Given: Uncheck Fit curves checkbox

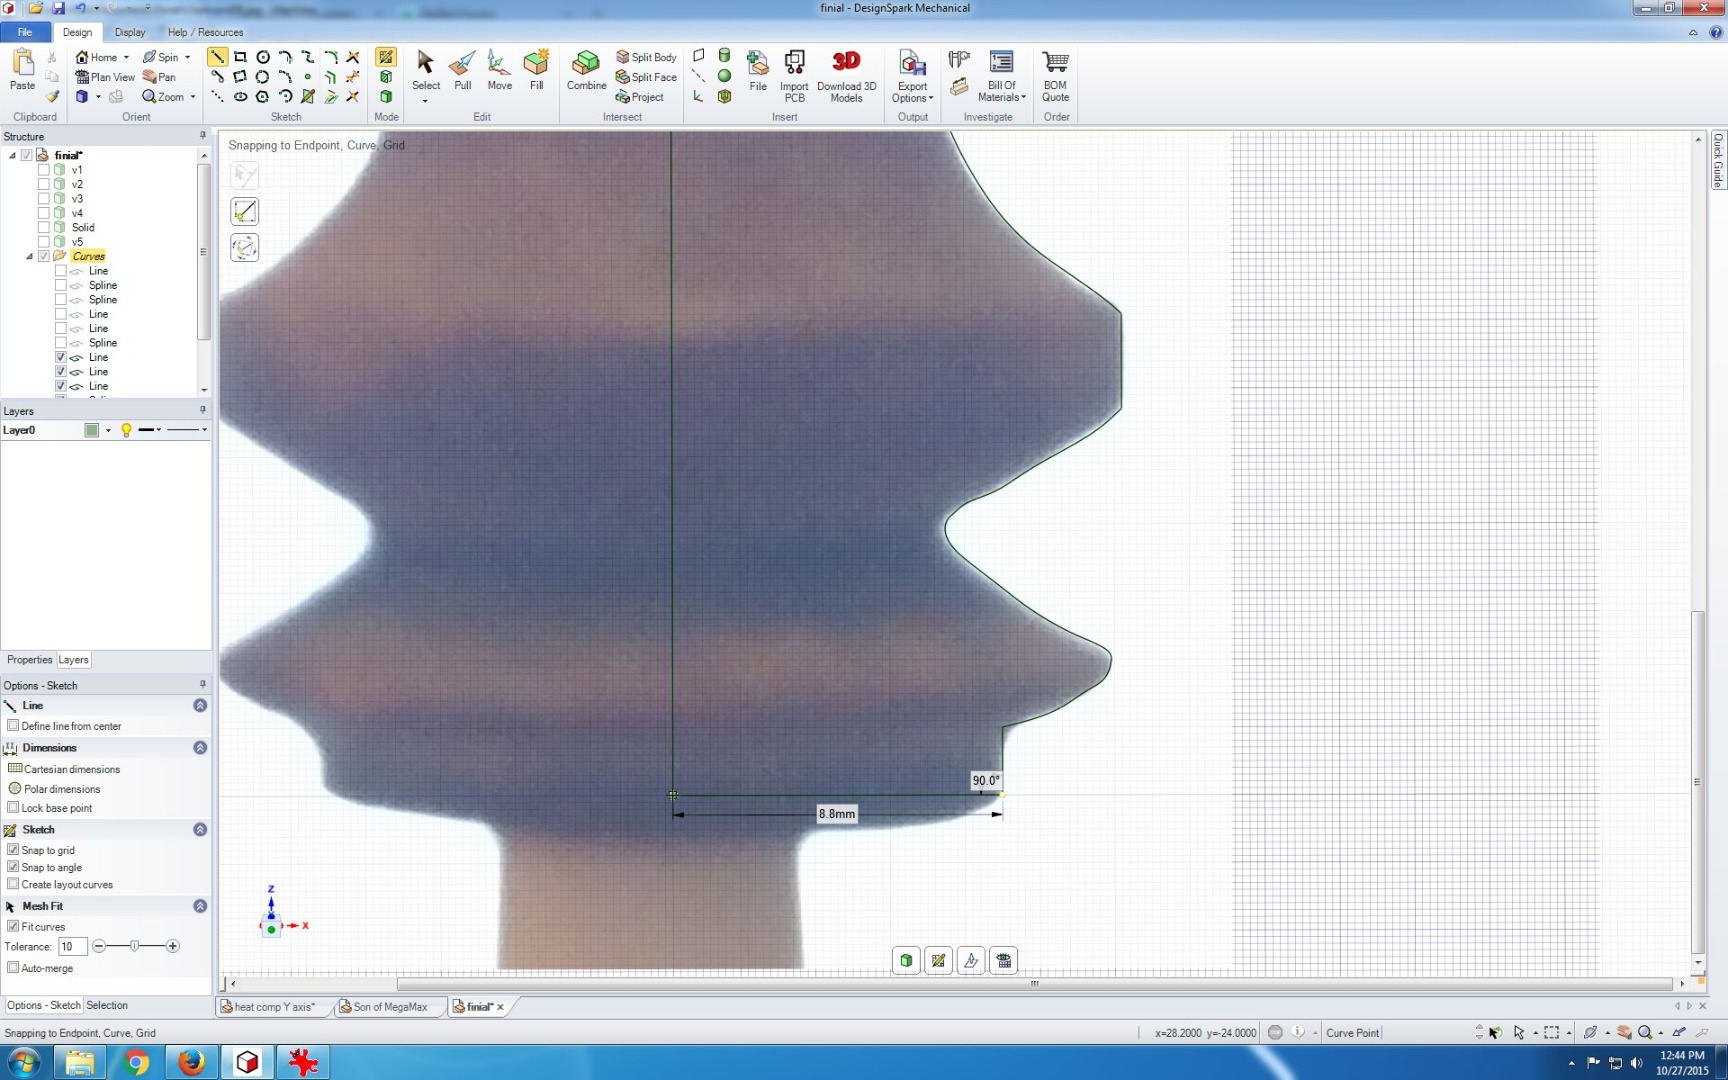Looking at the screenshot, I should coord(13,927).
